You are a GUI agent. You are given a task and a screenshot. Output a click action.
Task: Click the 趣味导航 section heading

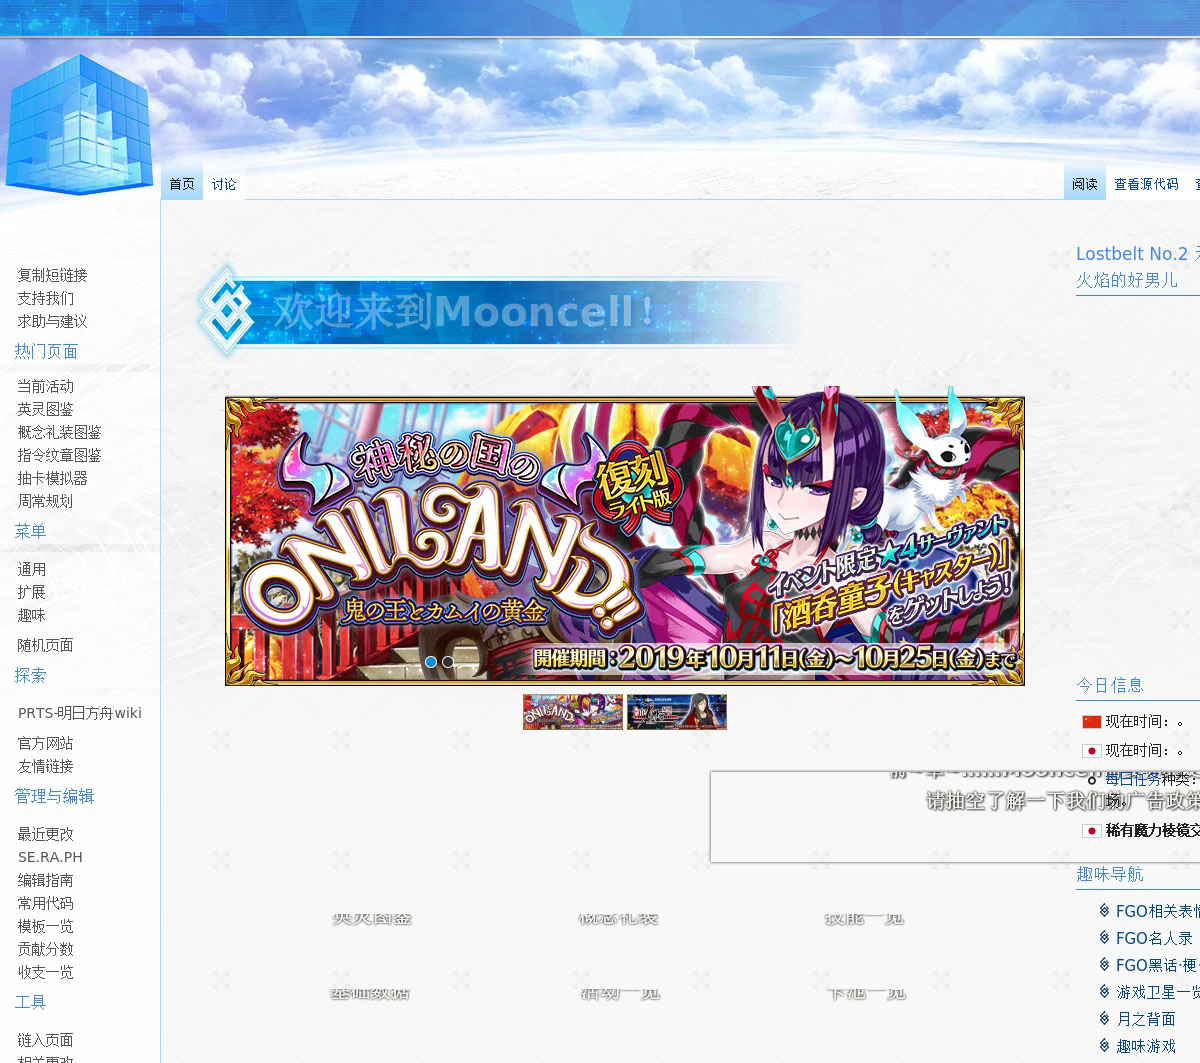[1110, 874]
